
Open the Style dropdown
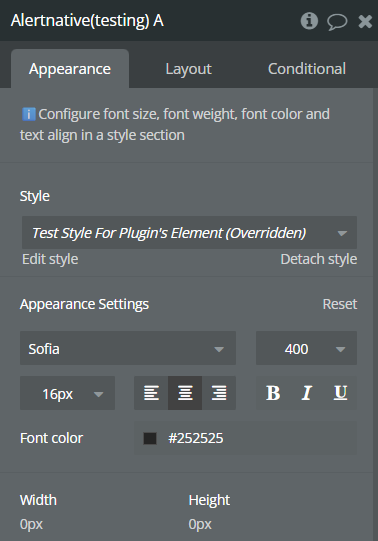189,233
